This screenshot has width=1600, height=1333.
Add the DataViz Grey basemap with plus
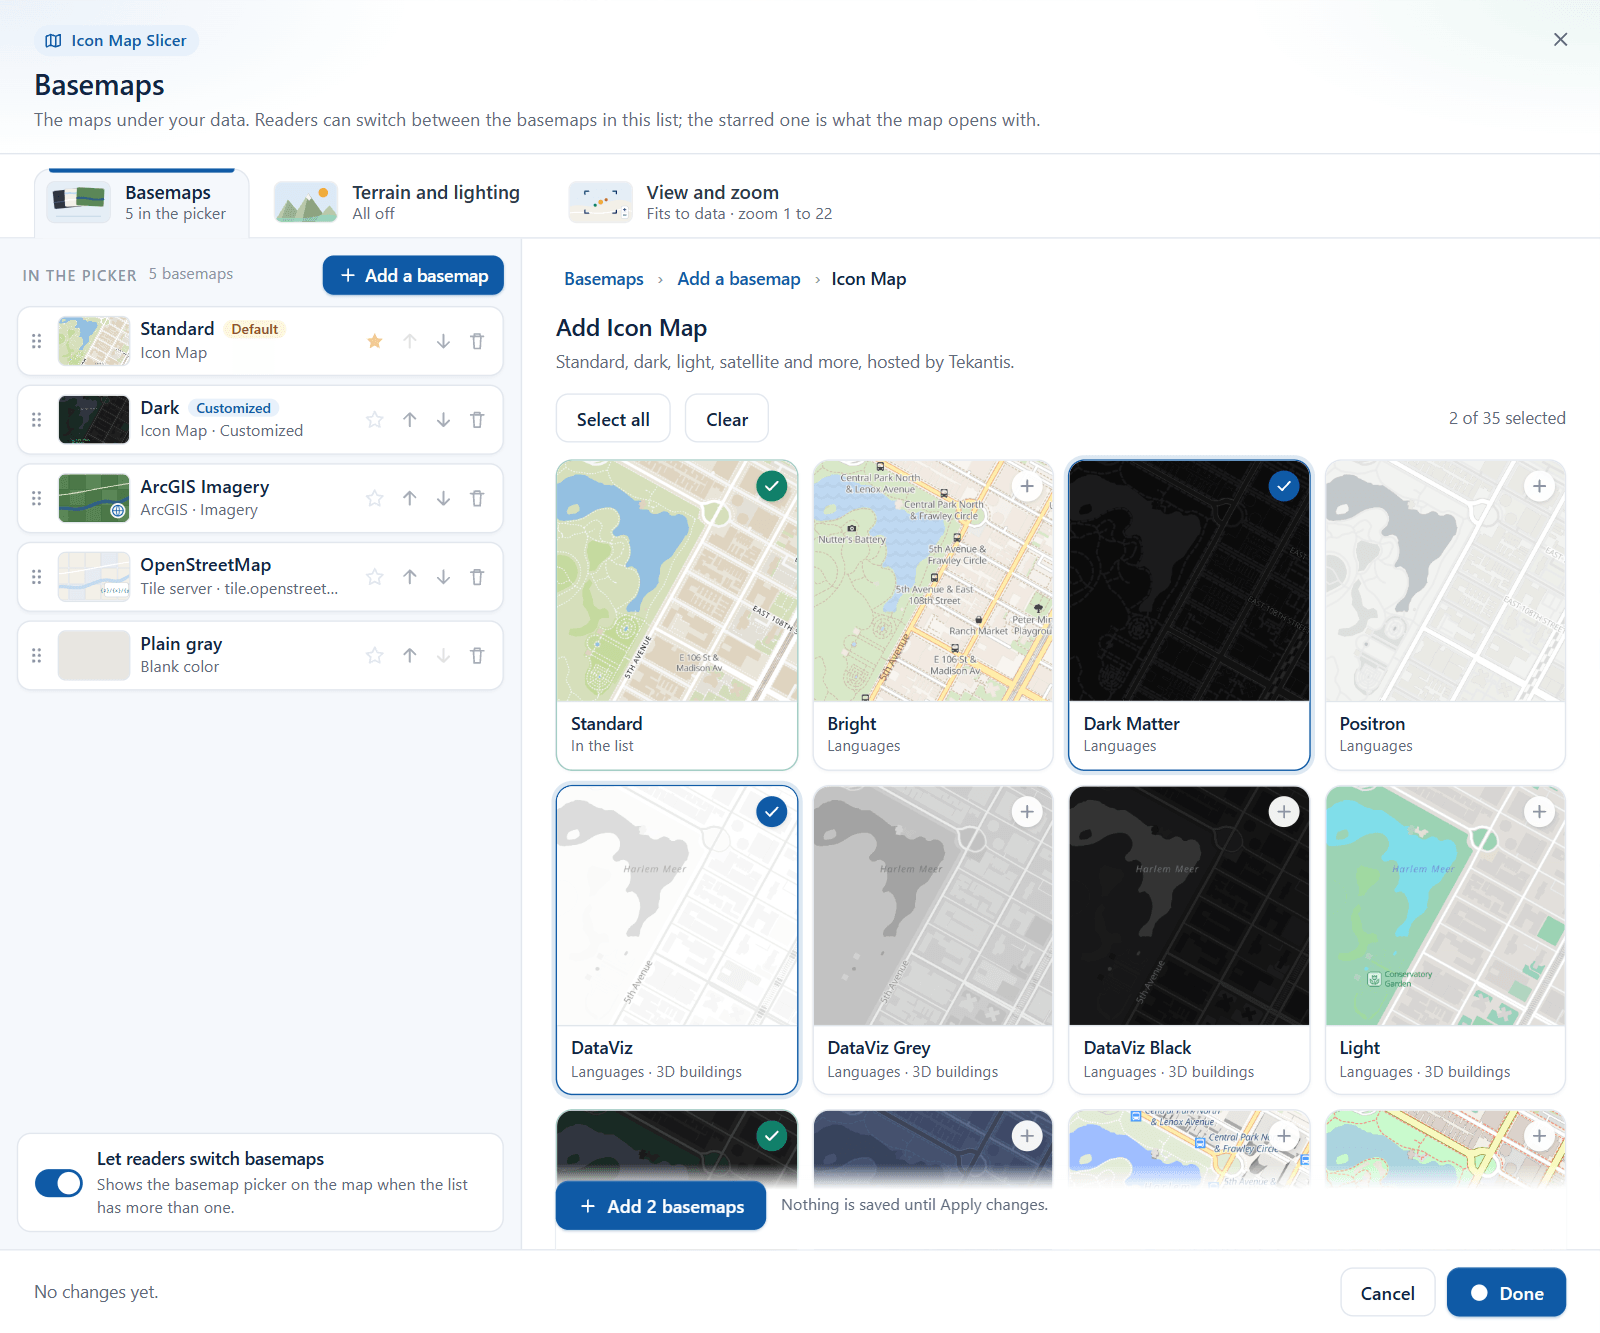(1027, 812)
